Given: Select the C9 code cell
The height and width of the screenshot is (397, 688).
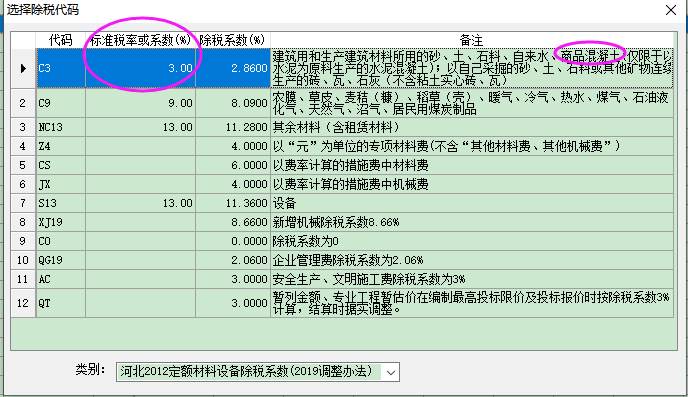Looking at the screenshot, I should [61, 103].
